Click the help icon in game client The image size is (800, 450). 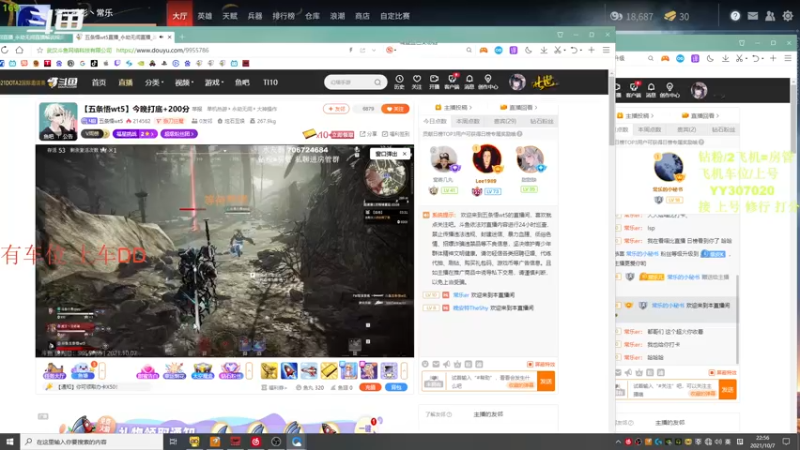coord(735,16)
